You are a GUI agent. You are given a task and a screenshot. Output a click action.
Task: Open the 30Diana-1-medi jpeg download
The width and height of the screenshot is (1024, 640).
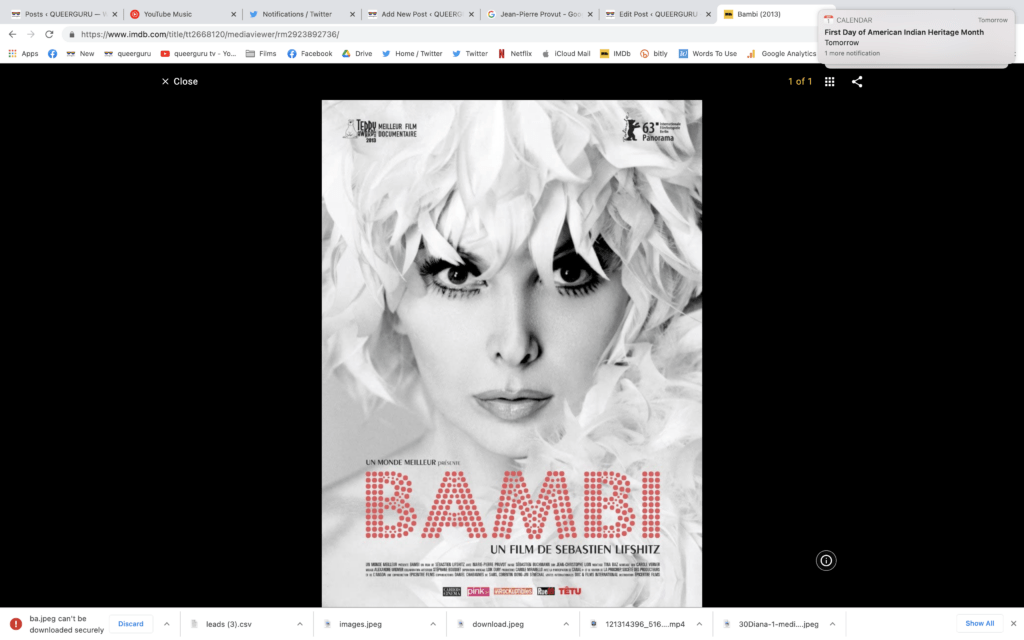coord(778,624)
